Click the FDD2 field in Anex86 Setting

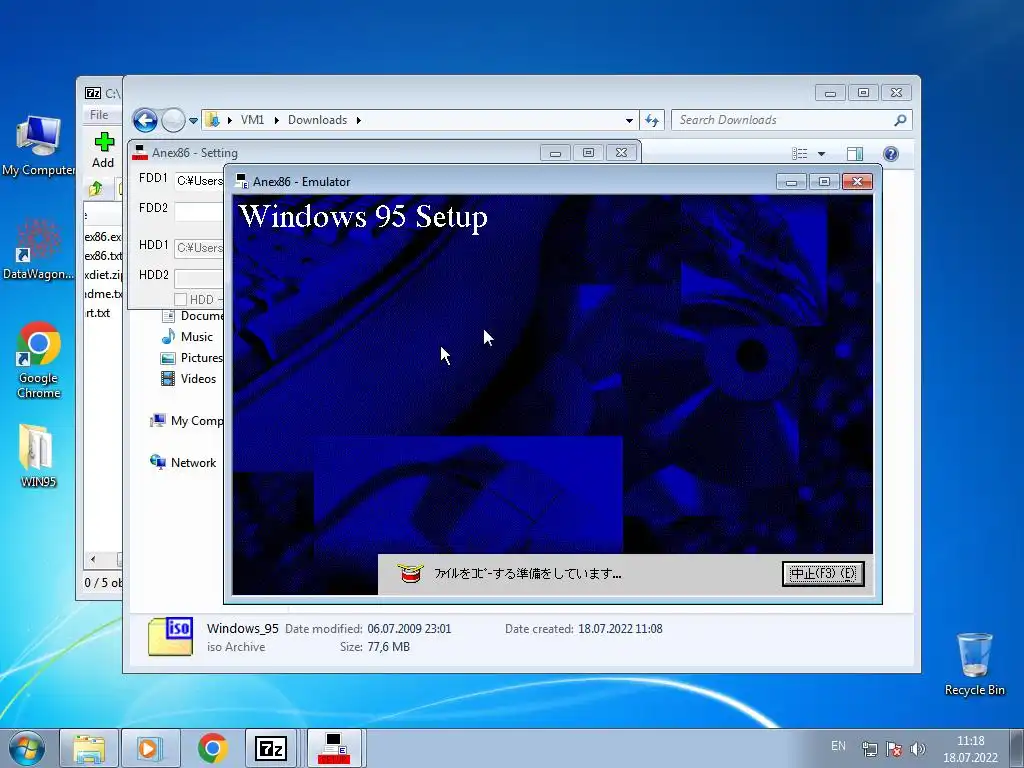click(x=199, y=211)
